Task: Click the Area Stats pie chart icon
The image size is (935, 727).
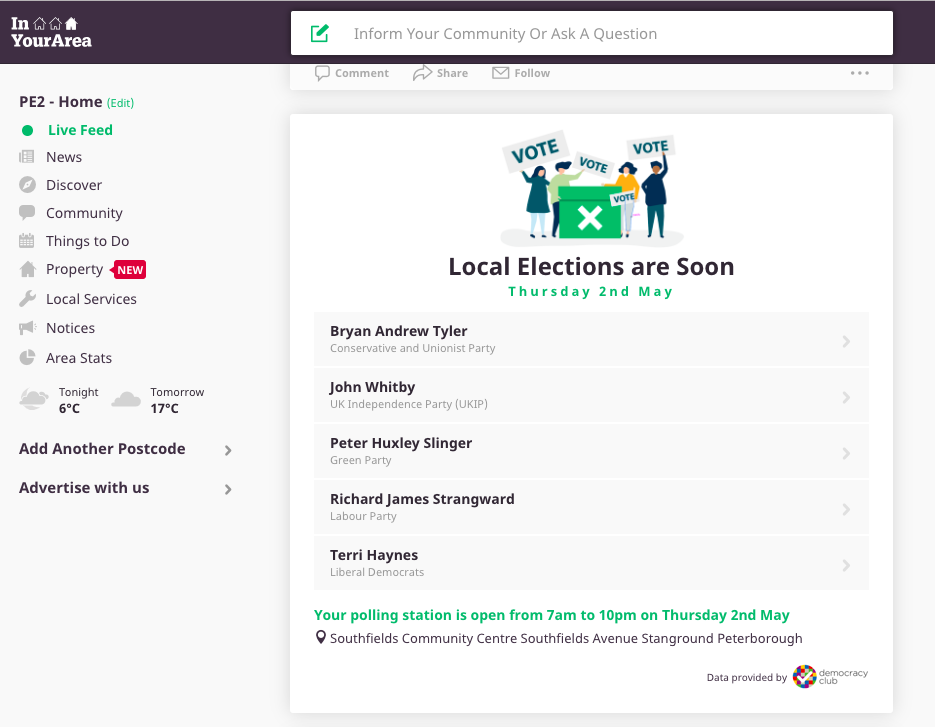Action: tap(27, 358)
